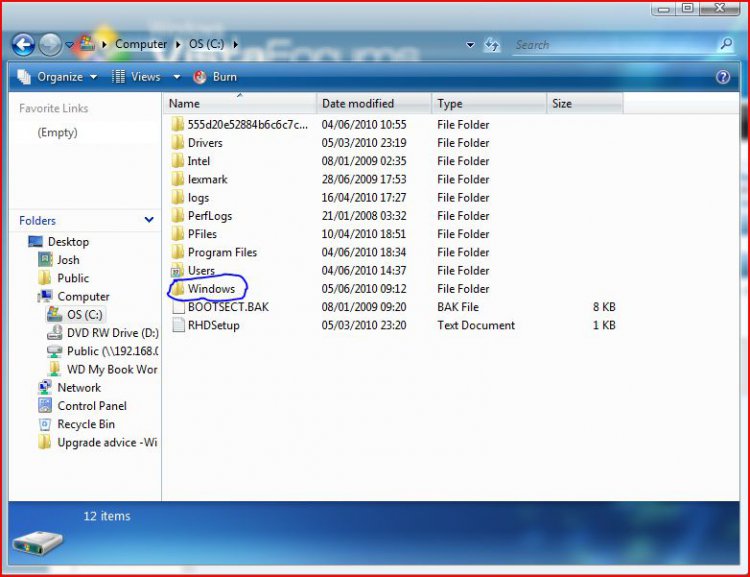
Task: Select the Users folder icon
Action: pyautogui.click(x=177, y=270)
